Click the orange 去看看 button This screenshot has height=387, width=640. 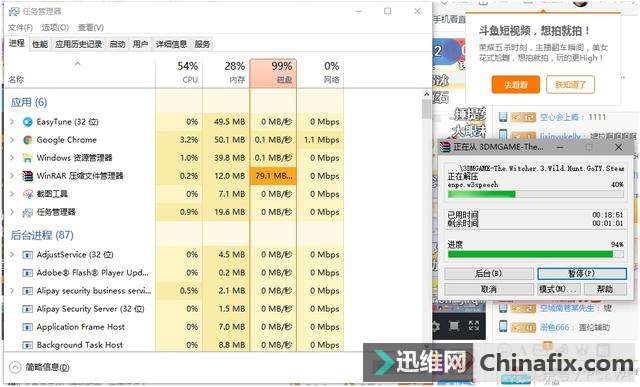[x=516, y=85]
